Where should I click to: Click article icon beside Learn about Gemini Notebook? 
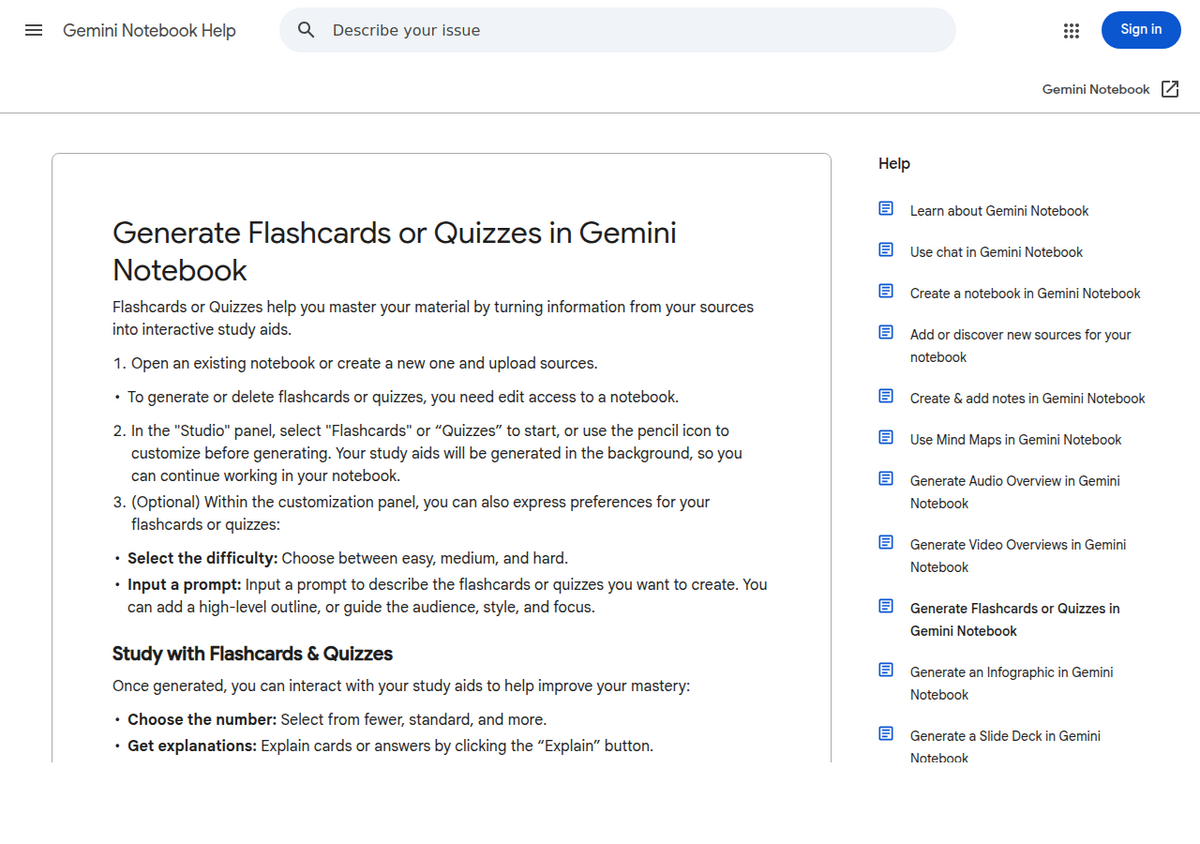click(886, 209)
